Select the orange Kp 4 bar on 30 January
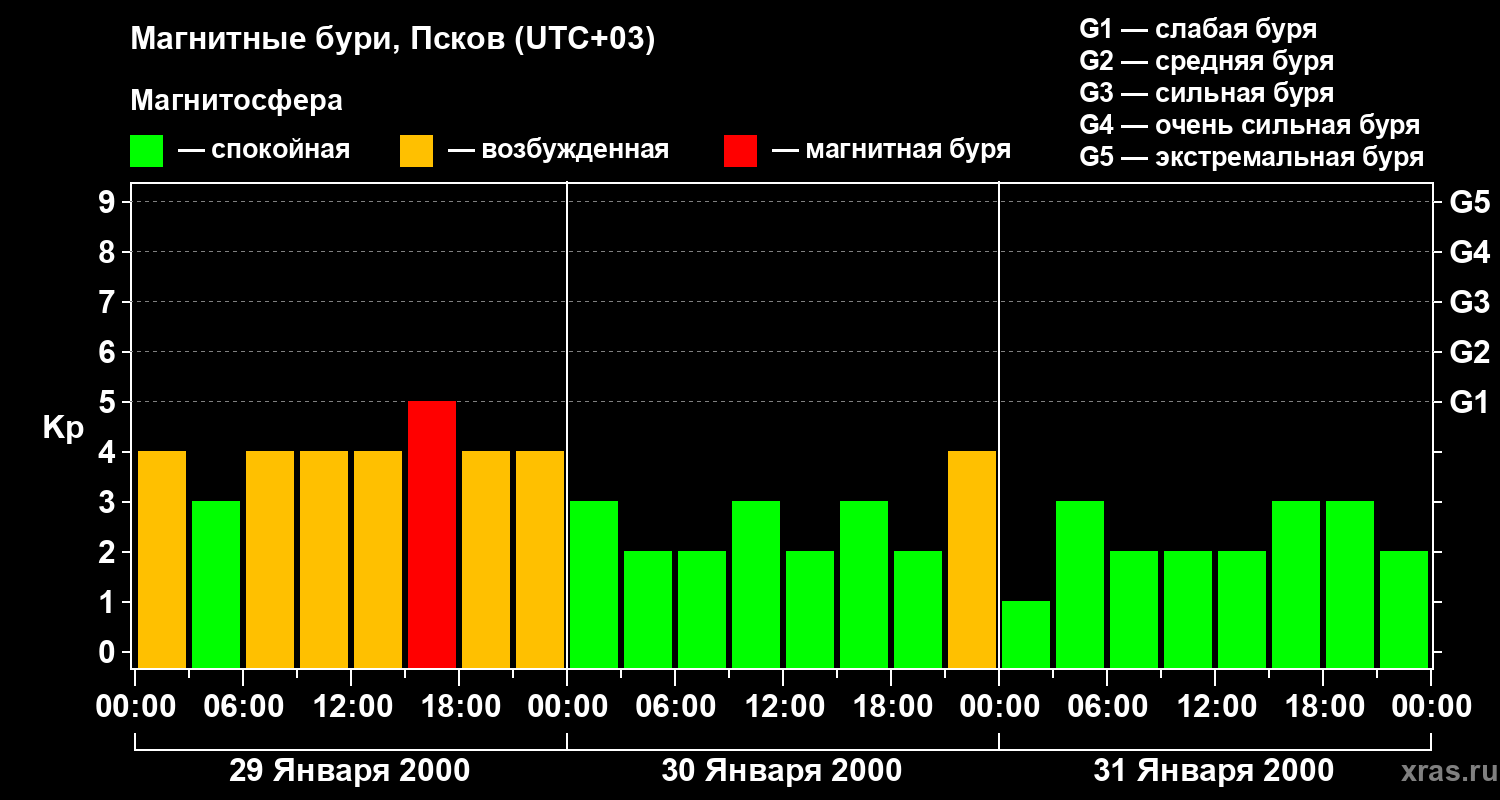The height and width of the screenshot is (800, 1500). pyautogui.click(x=972, y=560)
